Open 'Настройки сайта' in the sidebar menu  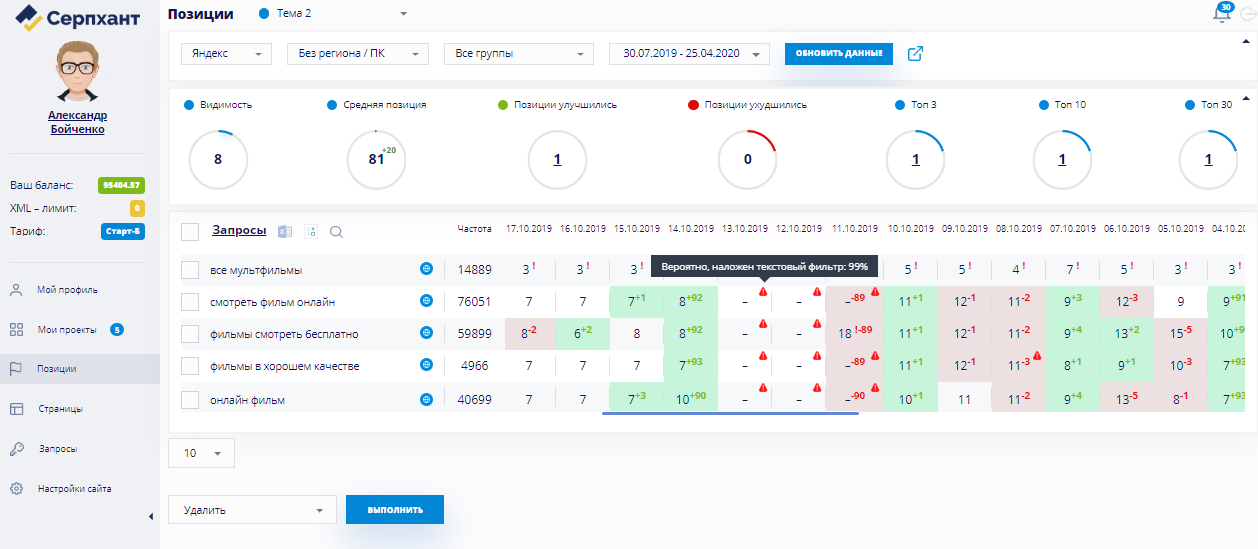[x=74, y=489]
